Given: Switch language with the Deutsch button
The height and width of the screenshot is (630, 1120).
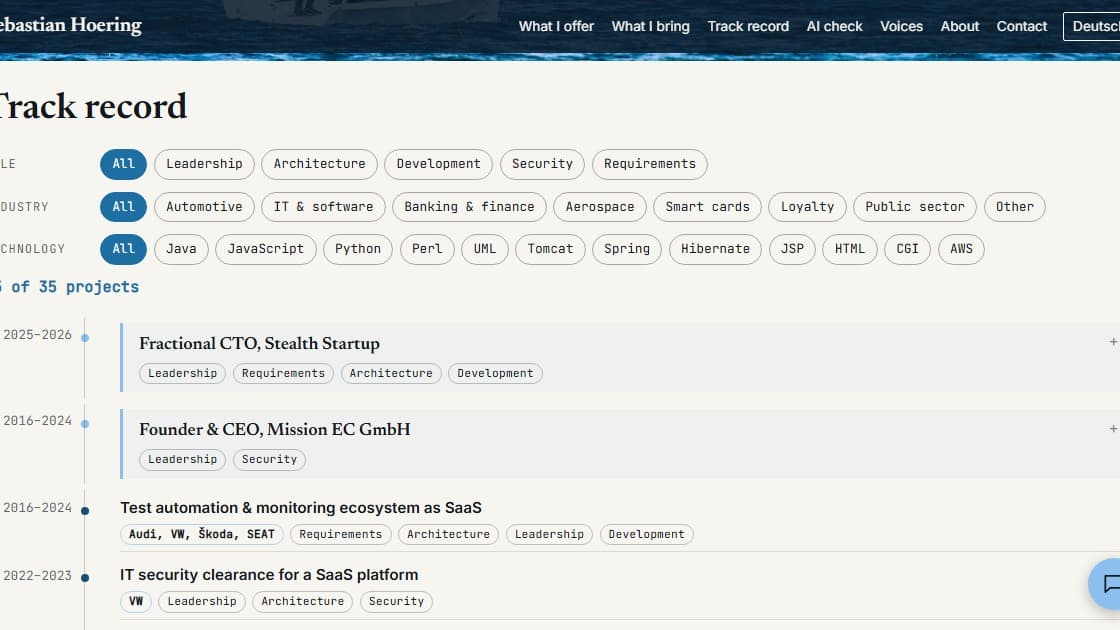Looking at the screenshot, I should coord(1092,26).
